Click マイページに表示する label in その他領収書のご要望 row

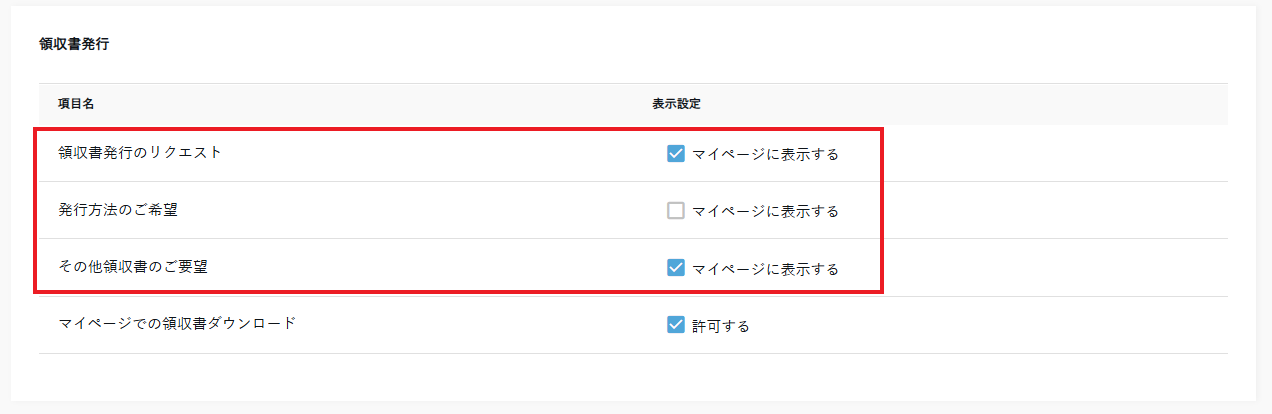(765, 269)
